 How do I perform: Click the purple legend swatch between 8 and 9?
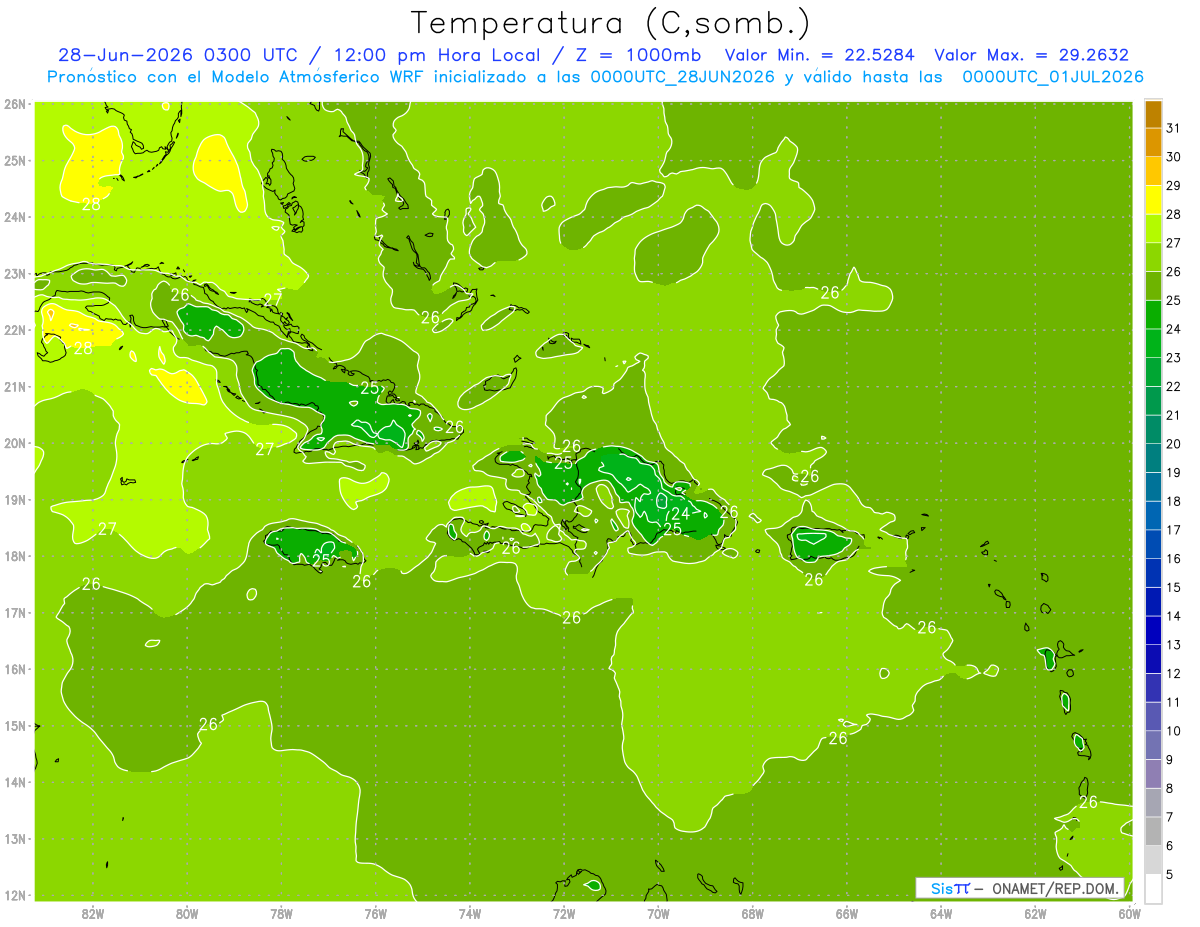tap(1153, 774)
